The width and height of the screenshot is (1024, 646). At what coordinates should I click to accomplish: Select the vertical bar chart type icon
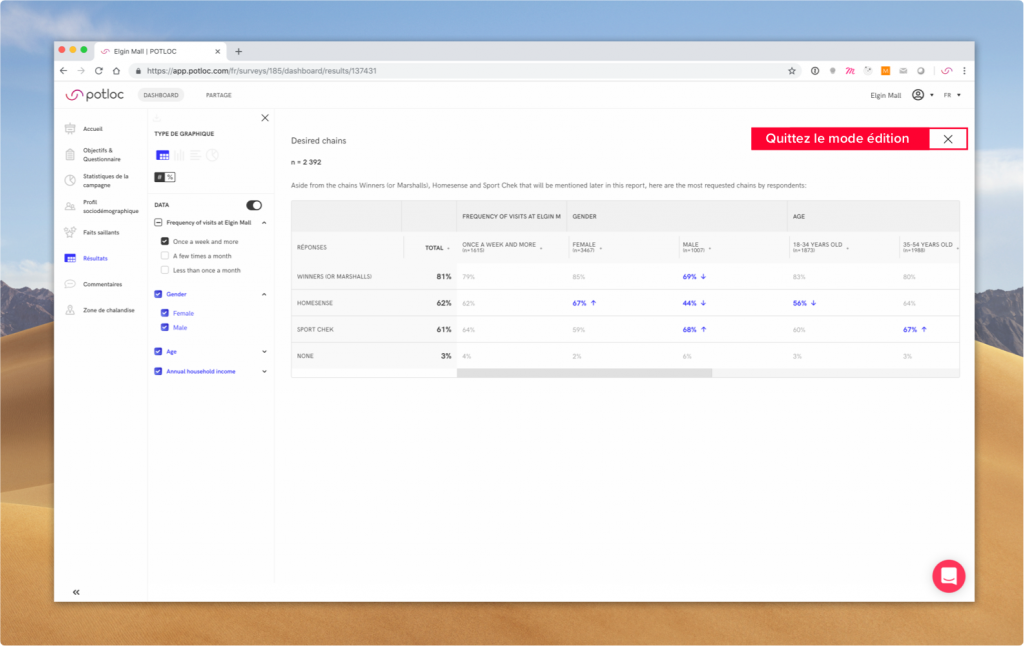[x=179, y=155]
